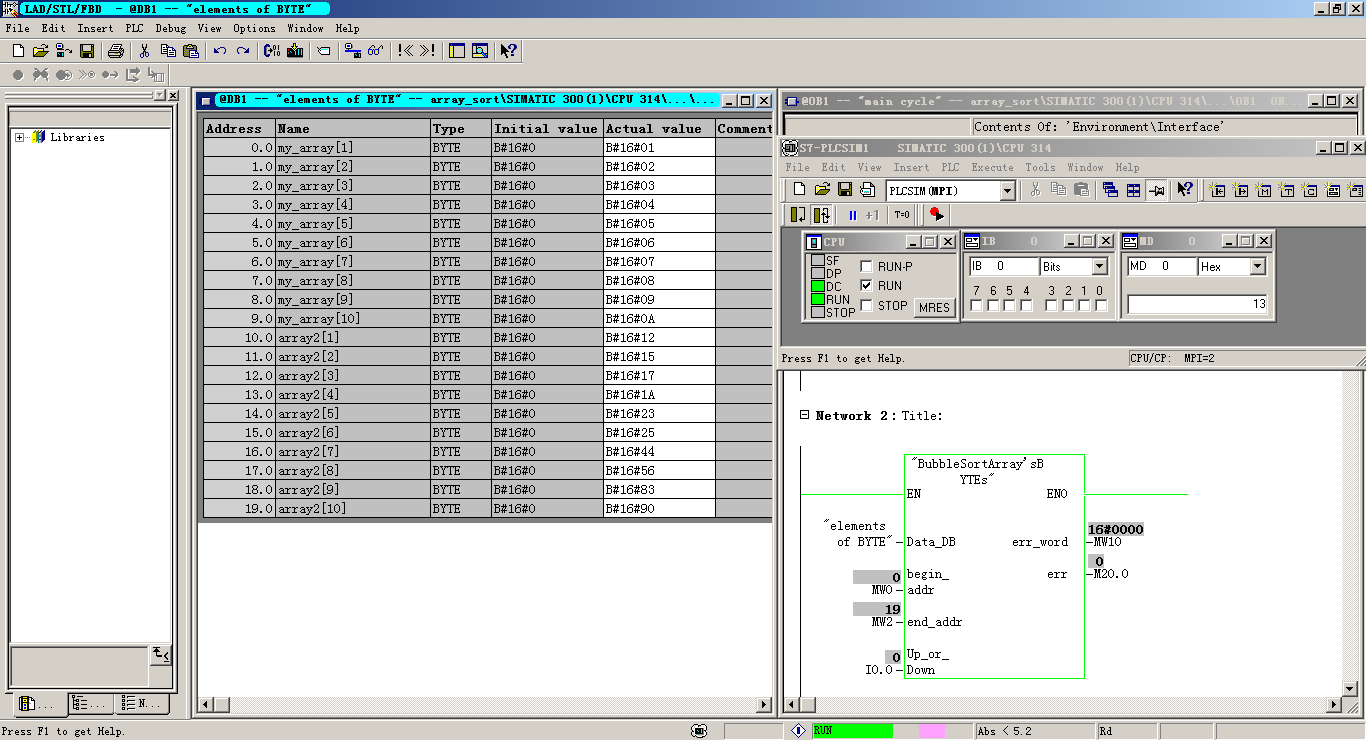Click the T=0 reset timers icon

click(902, 214)
